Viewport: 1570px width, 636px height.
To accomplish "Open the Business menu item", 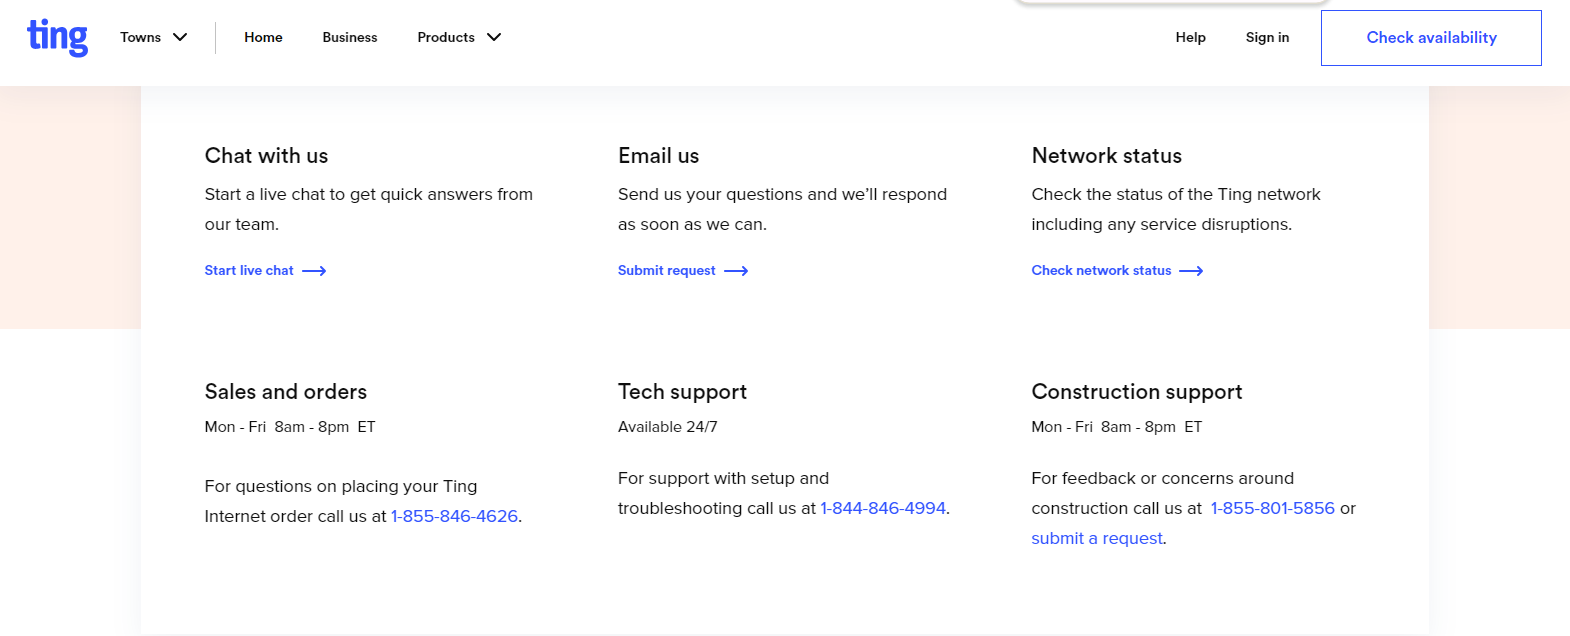I will coord(350,37).
